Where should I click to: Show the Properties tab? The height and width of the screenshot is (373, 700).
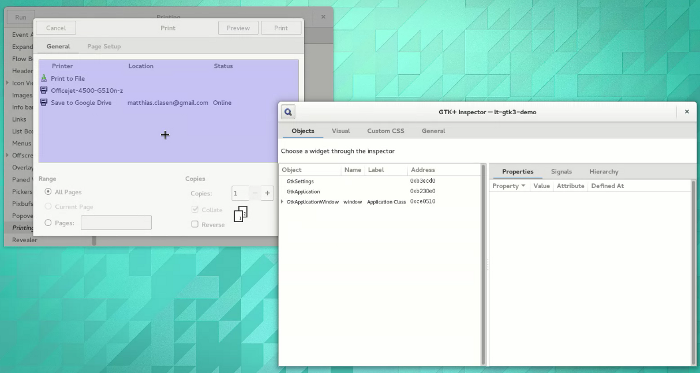coord(518,172)
